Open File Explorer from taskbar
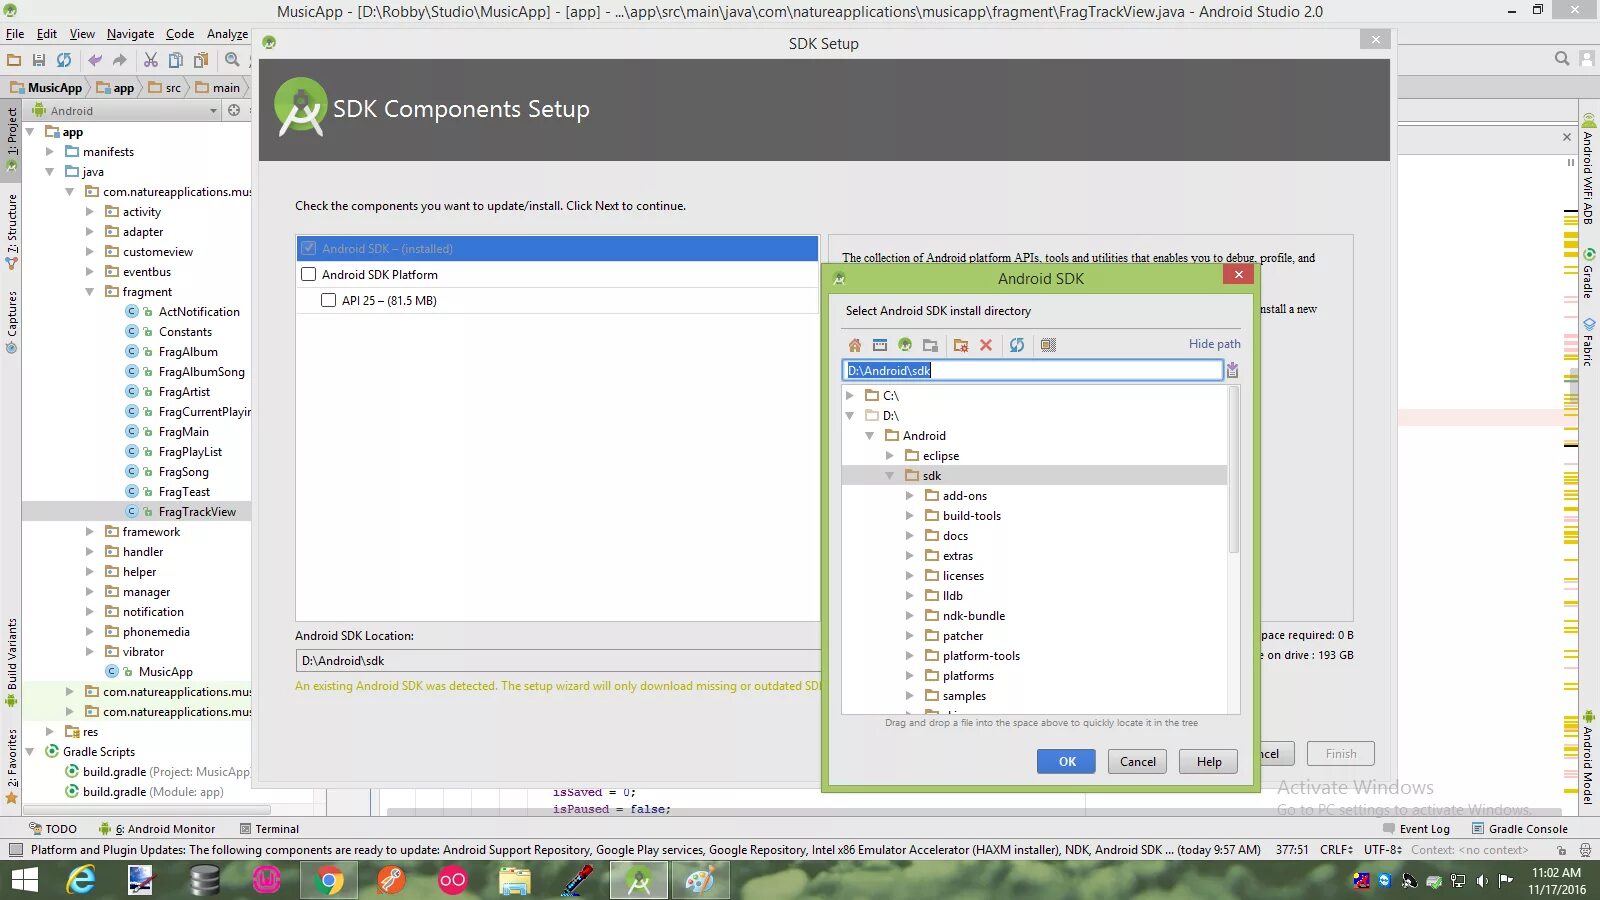The image size is (1600, 900). (x=514, y=880)
